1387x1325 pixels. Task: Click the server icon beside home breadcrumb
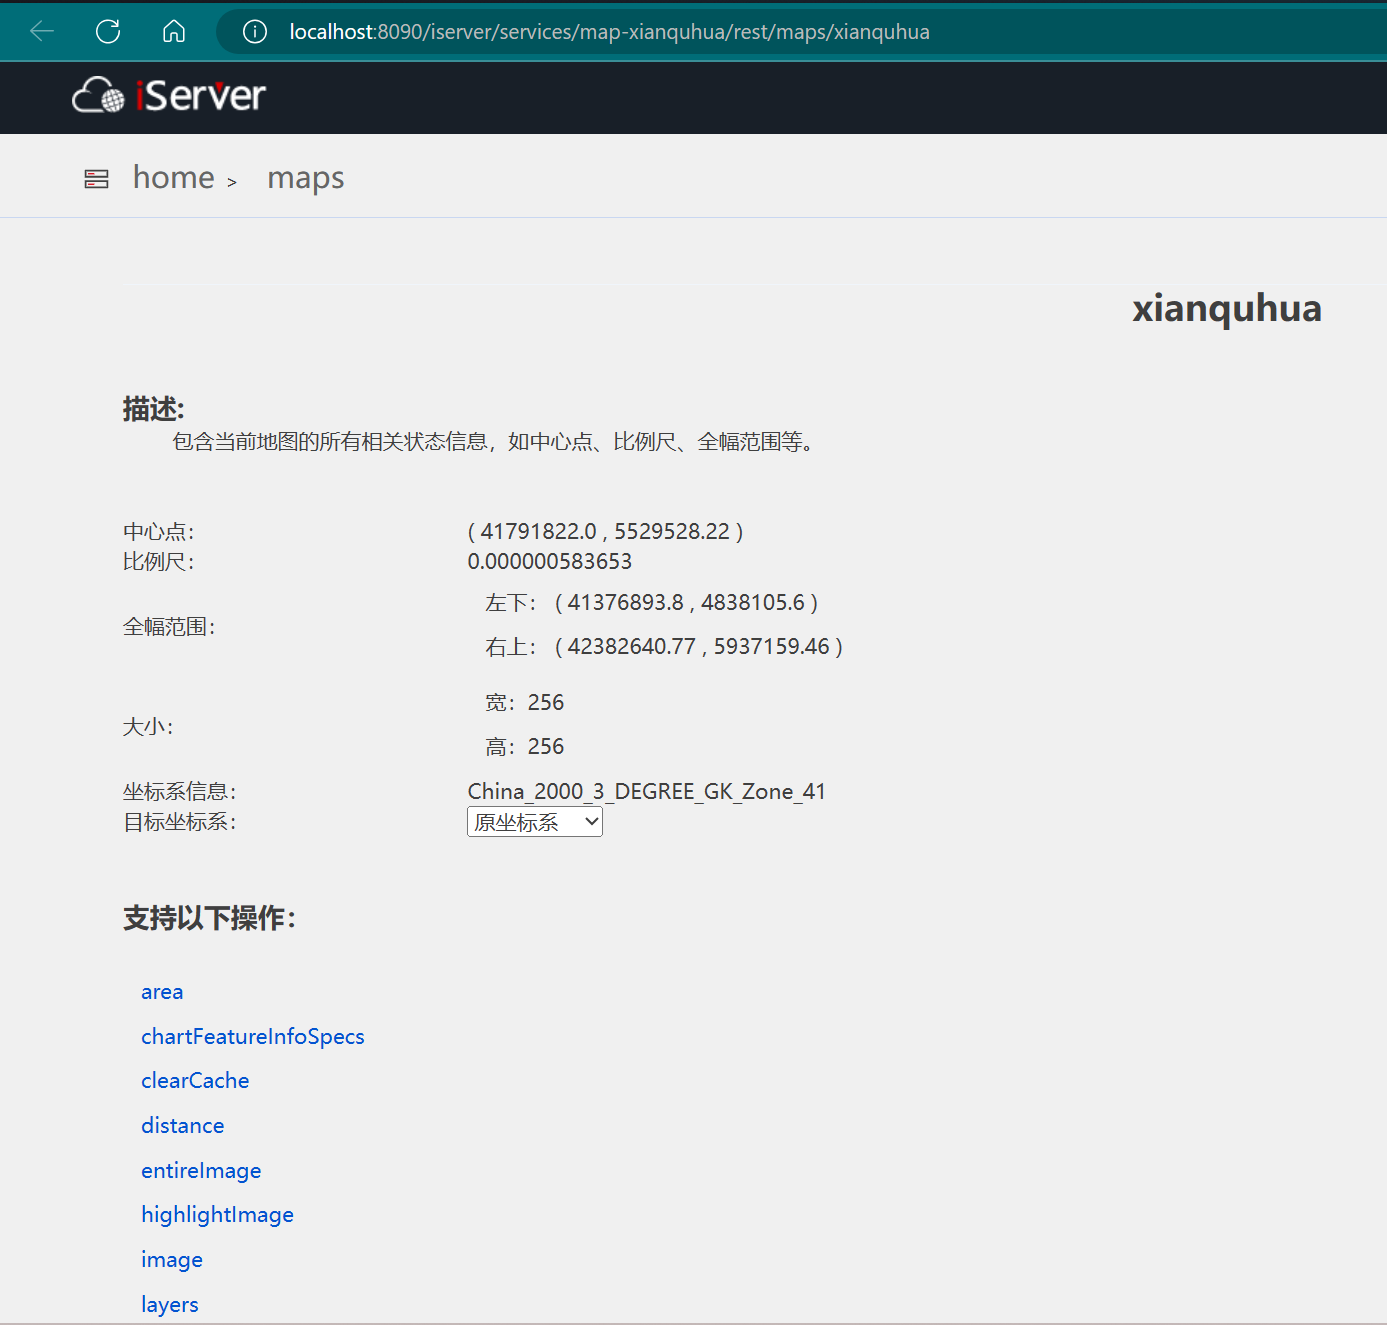(x=96, y=179)
